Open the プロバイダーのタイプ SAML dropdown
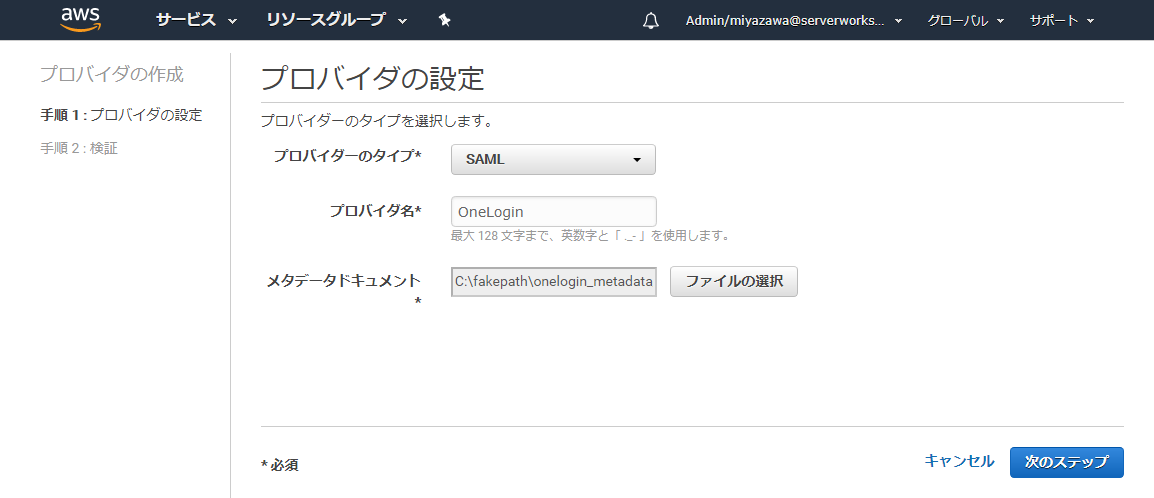1154x498 pixels. [553, 160]
